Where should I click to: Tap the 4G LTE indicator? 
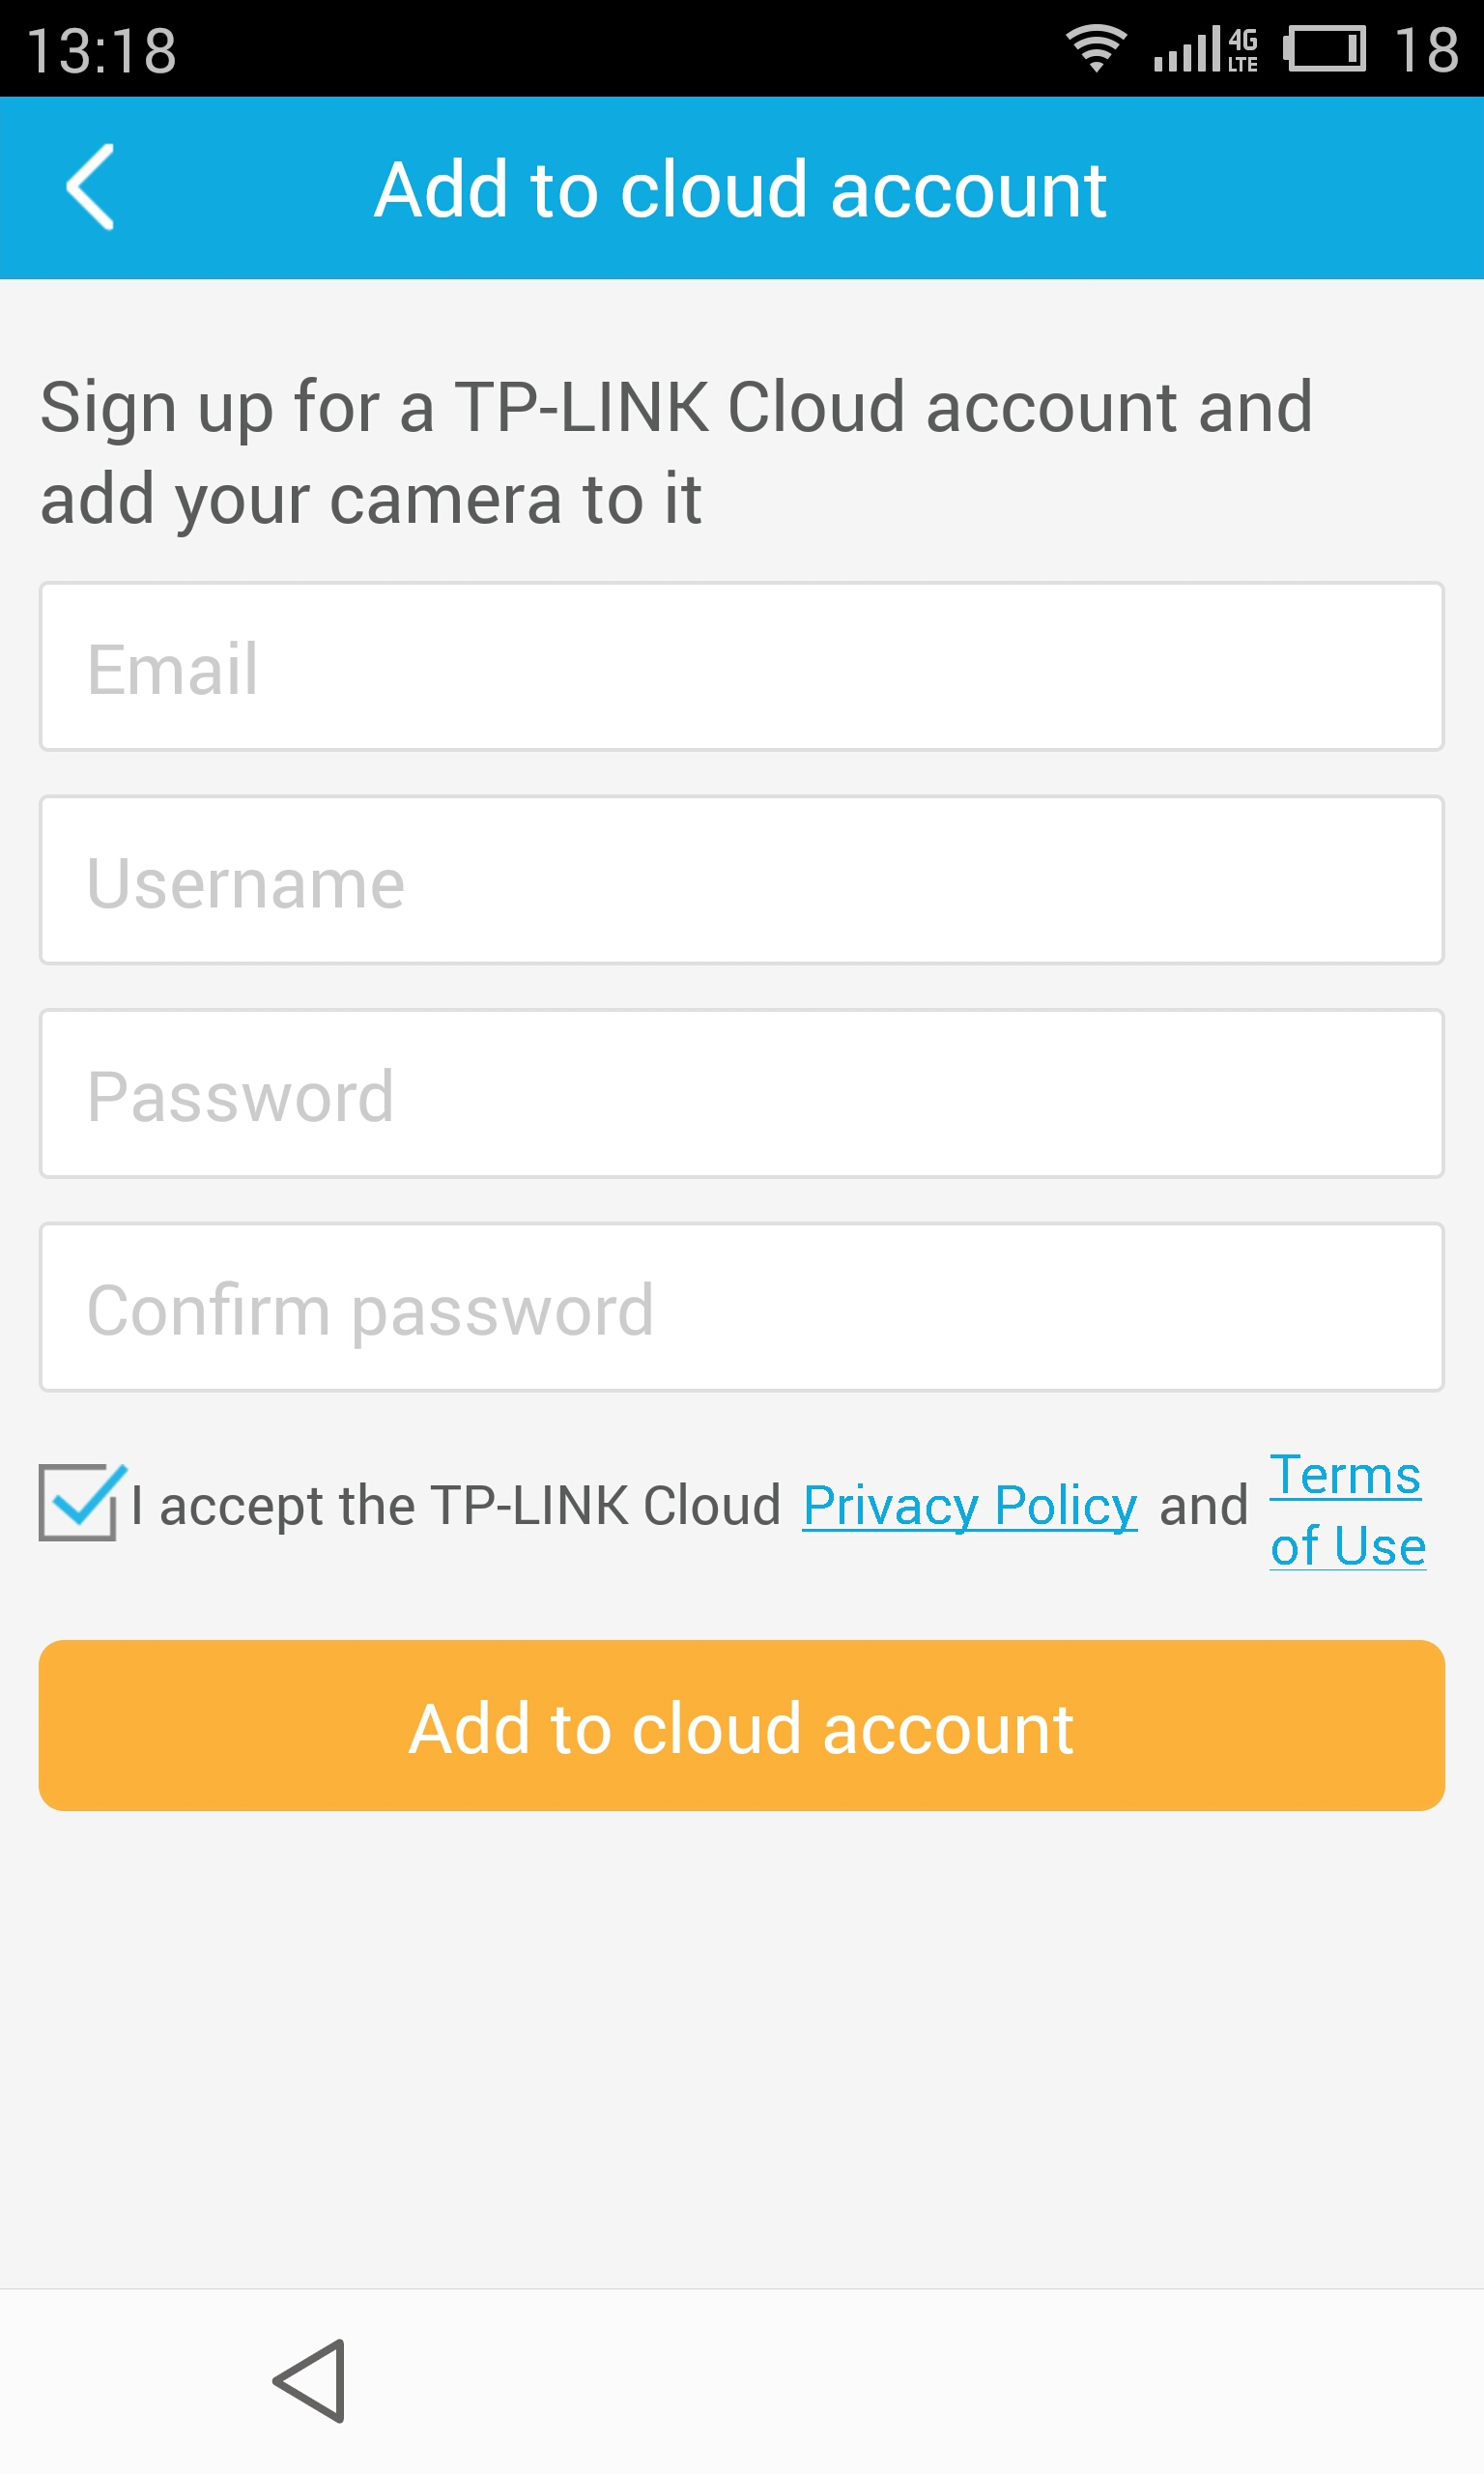point(1243,50)
